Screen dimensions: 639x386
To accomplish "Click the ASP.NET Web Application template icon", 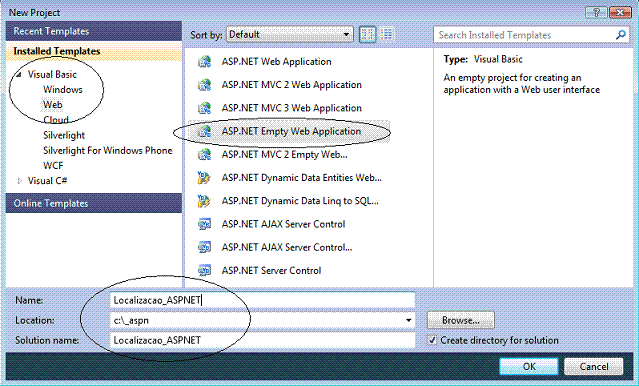I will pyautogui.click(x=204, y=62).
